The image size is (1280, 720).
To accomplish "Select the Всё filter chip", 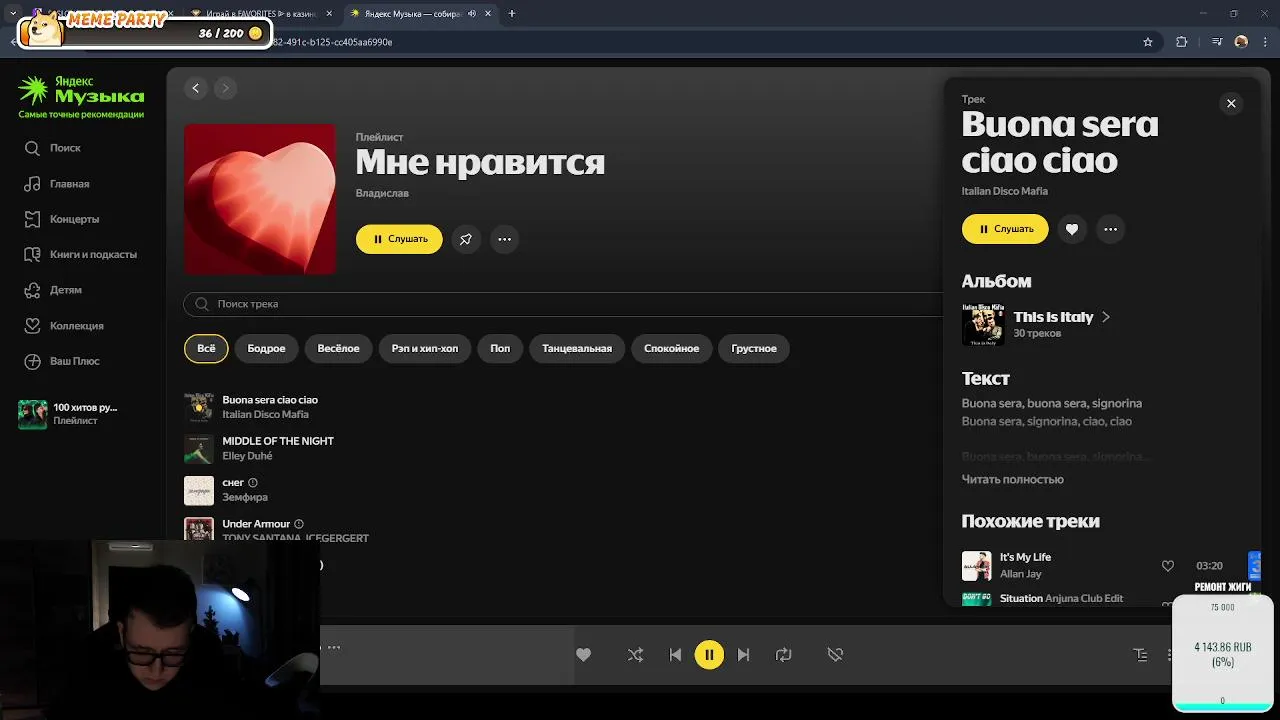I will point(206,348).
